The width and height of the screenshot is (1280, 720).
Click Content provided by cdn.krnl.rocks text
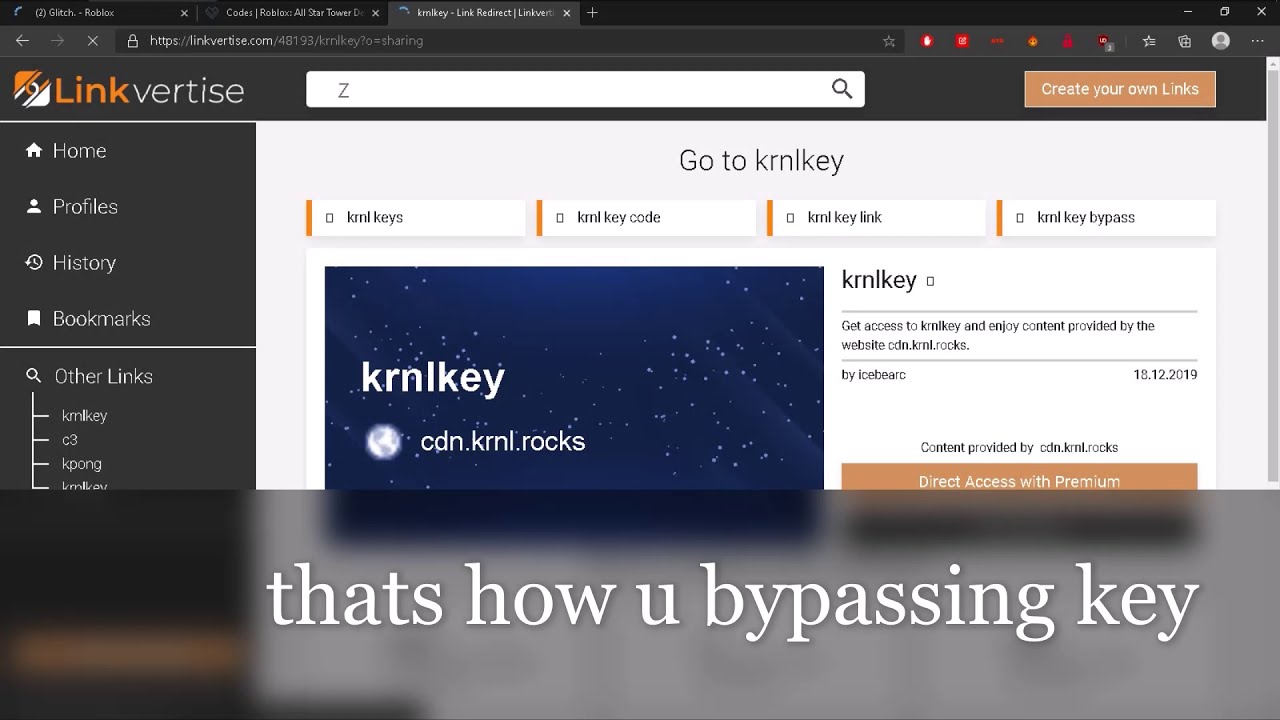pos(1019,447)
